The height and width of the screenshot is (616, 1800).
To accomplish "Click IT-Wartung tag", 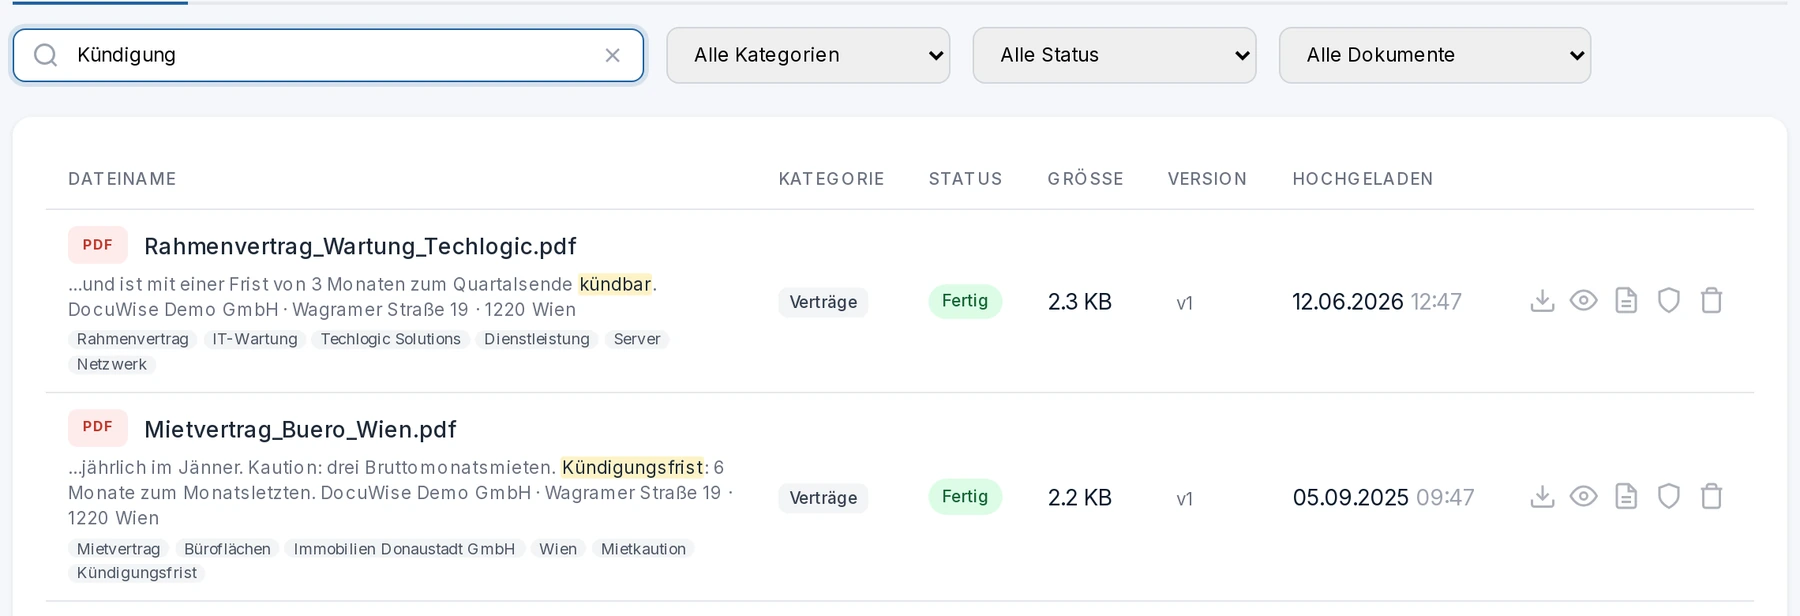I will click(x=255, y=339).
